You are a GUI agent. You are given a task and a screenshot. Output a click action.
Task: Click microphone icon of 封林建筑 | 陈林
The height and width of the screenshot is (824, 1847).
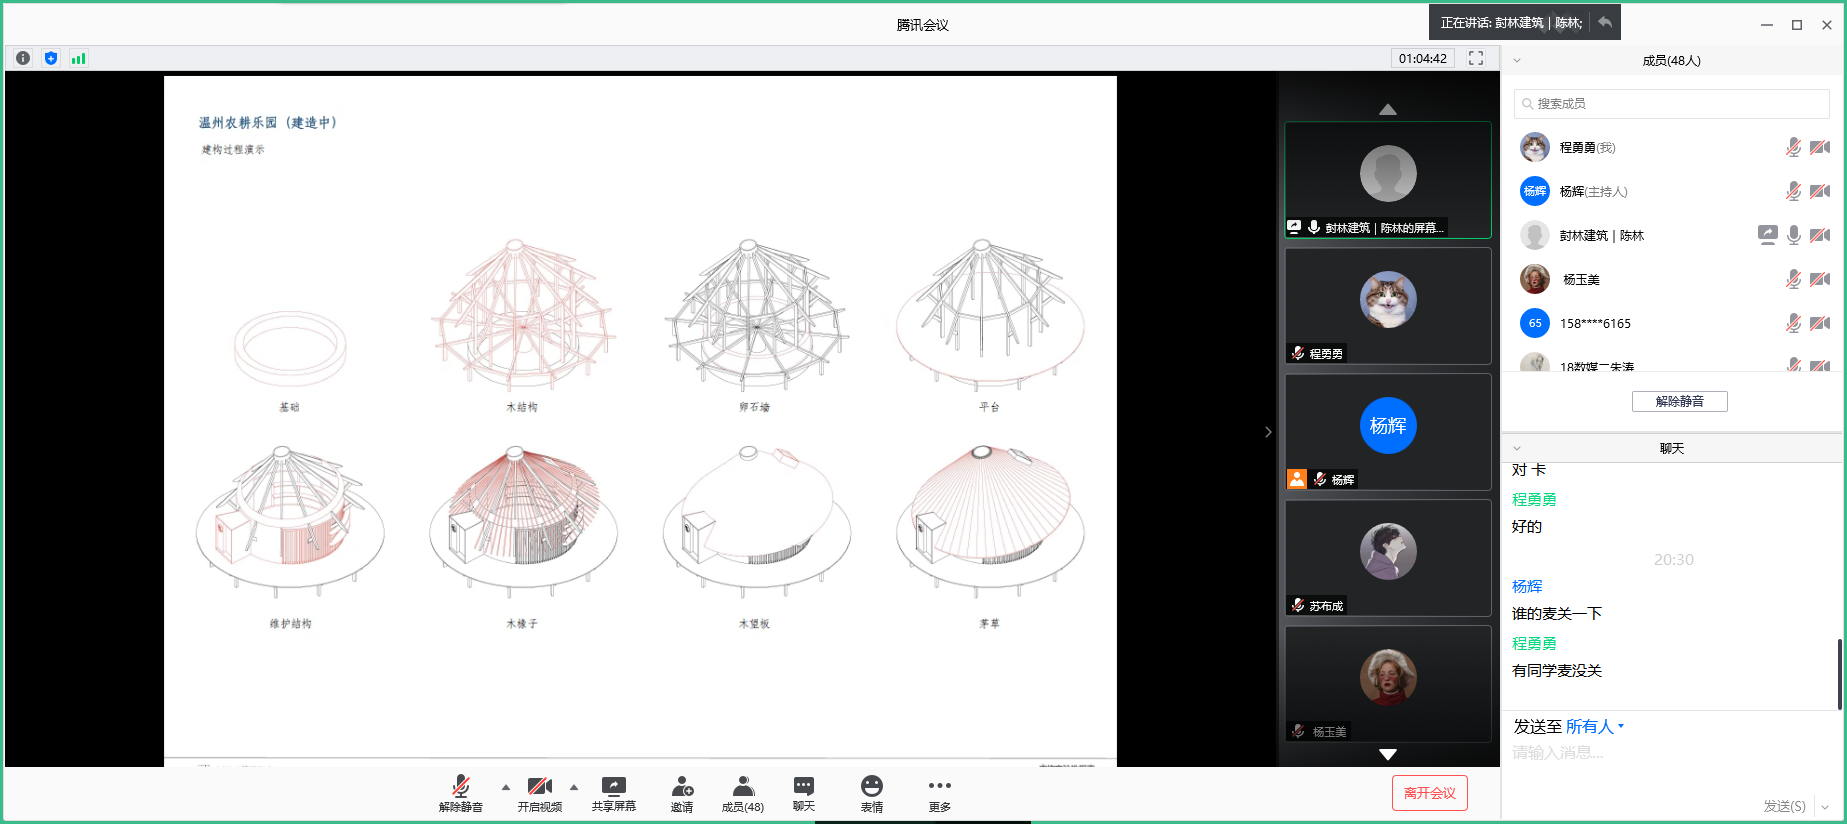coord(1794,235)
